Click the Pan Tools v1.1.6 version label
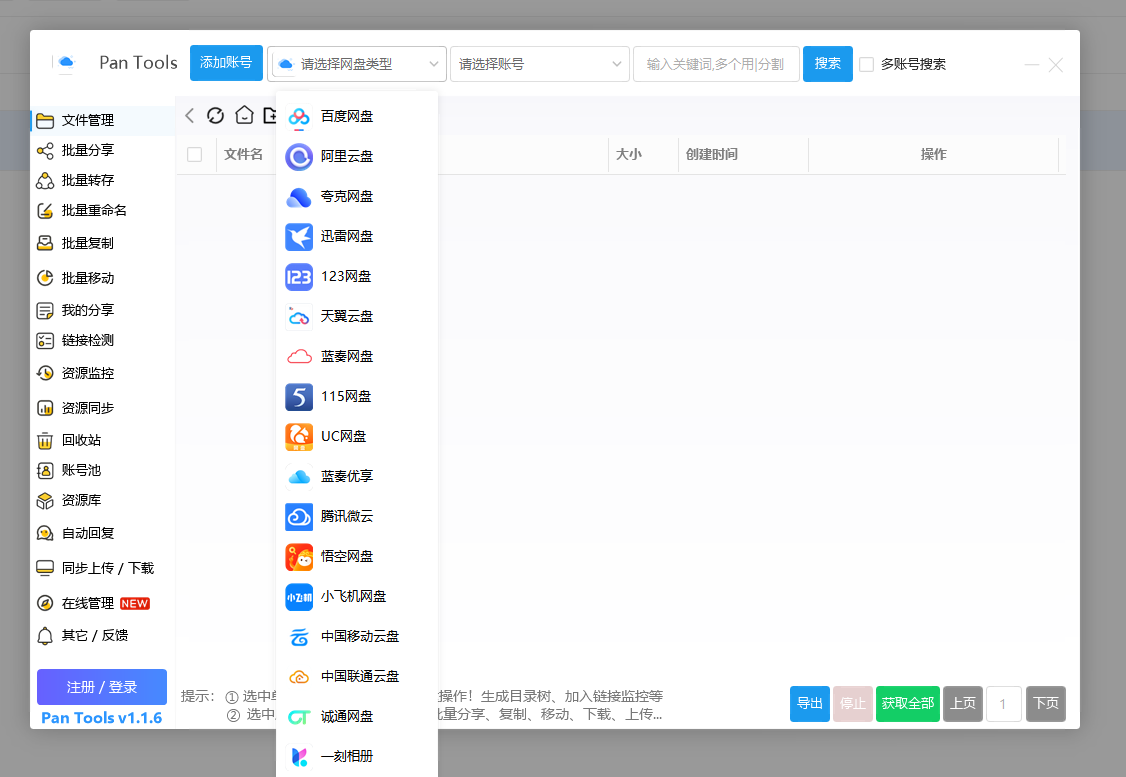This screenshot has width=1126, height=777. [x=101, y=717]
